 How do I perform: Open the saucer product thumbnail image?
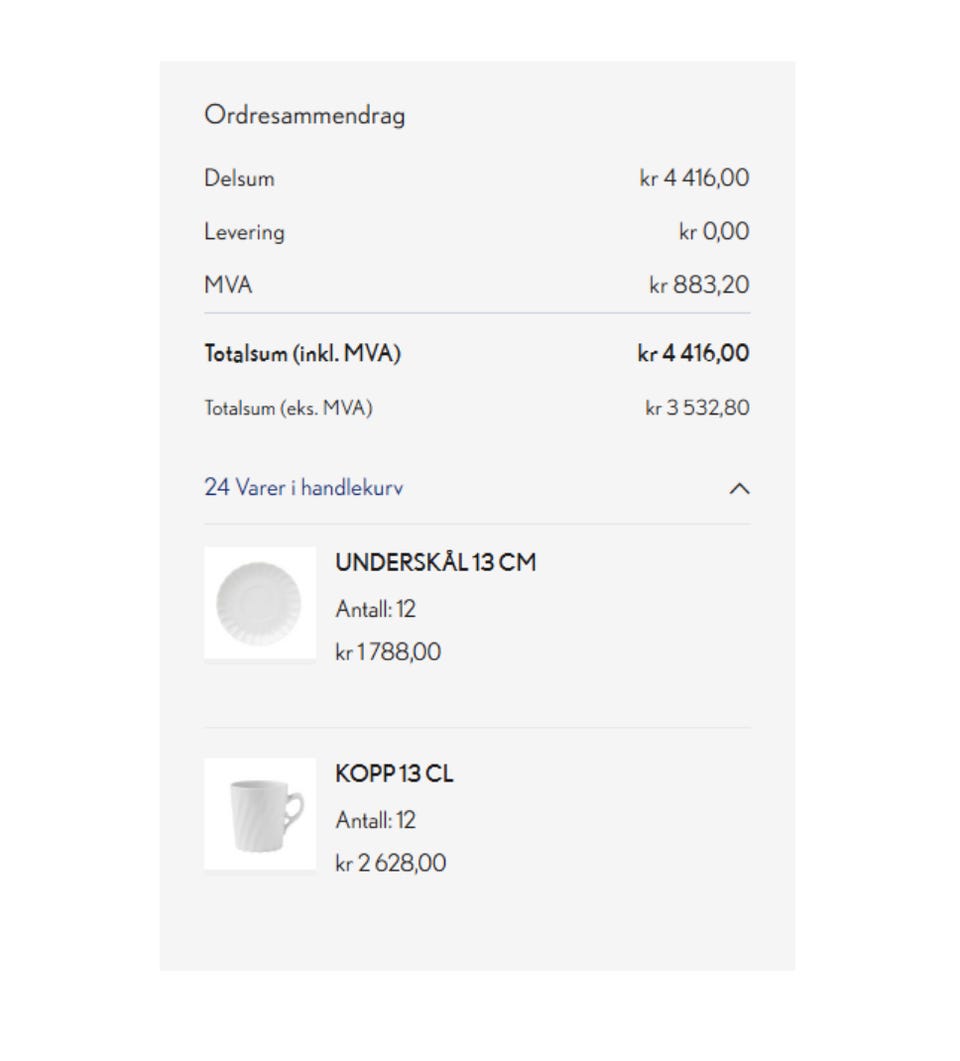pyautogui.click(x=260, y=603)
